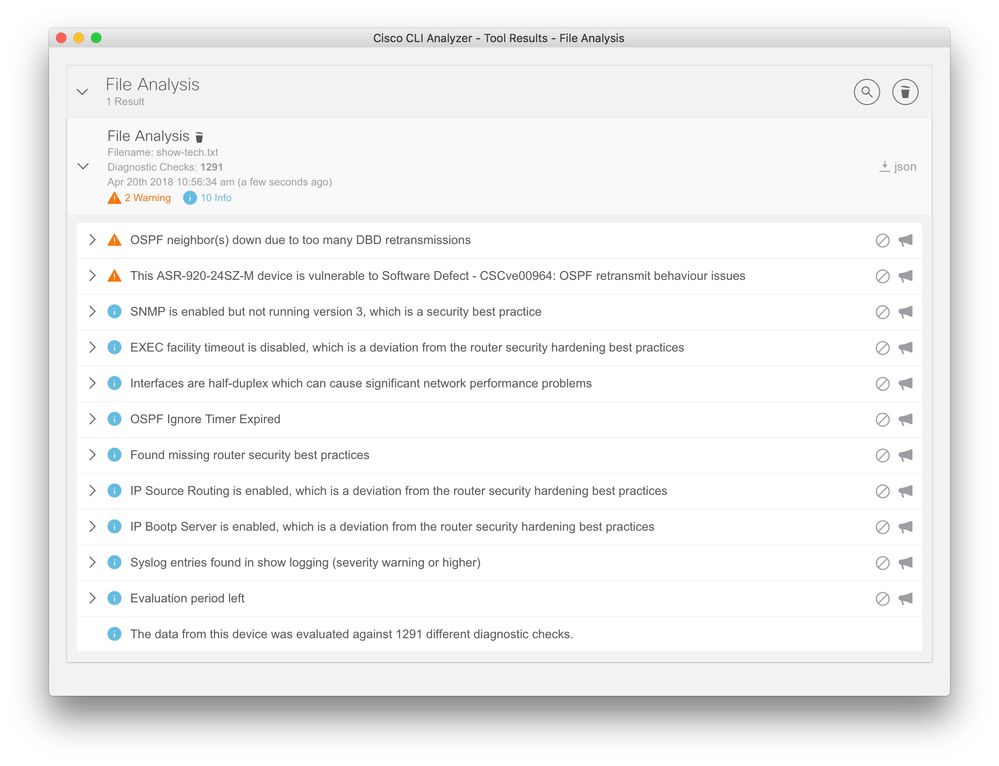Ignore the IP Bootp Server result
Viewport: 999px width, 766px height.
[882, 527]
